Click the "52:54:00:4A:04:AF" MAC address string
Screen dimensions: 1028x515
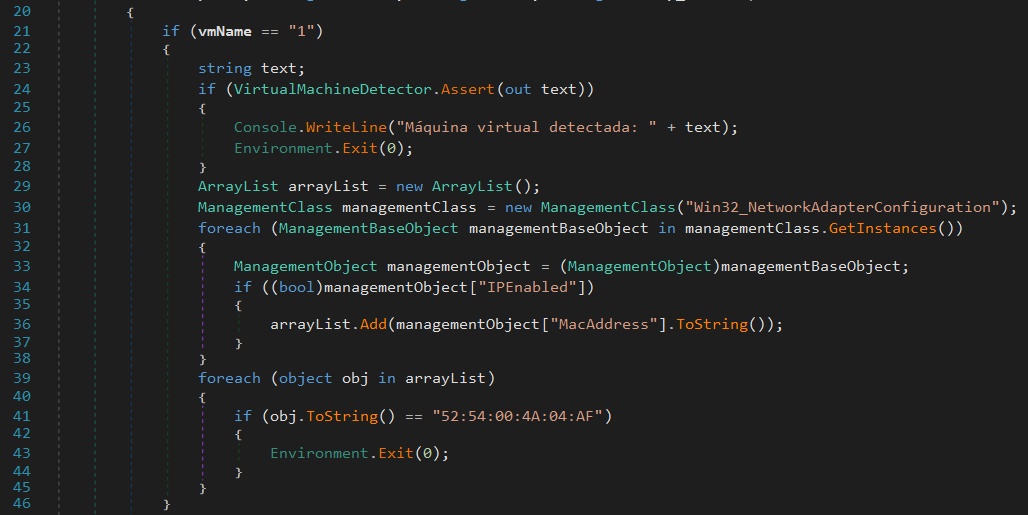[517, 416]
